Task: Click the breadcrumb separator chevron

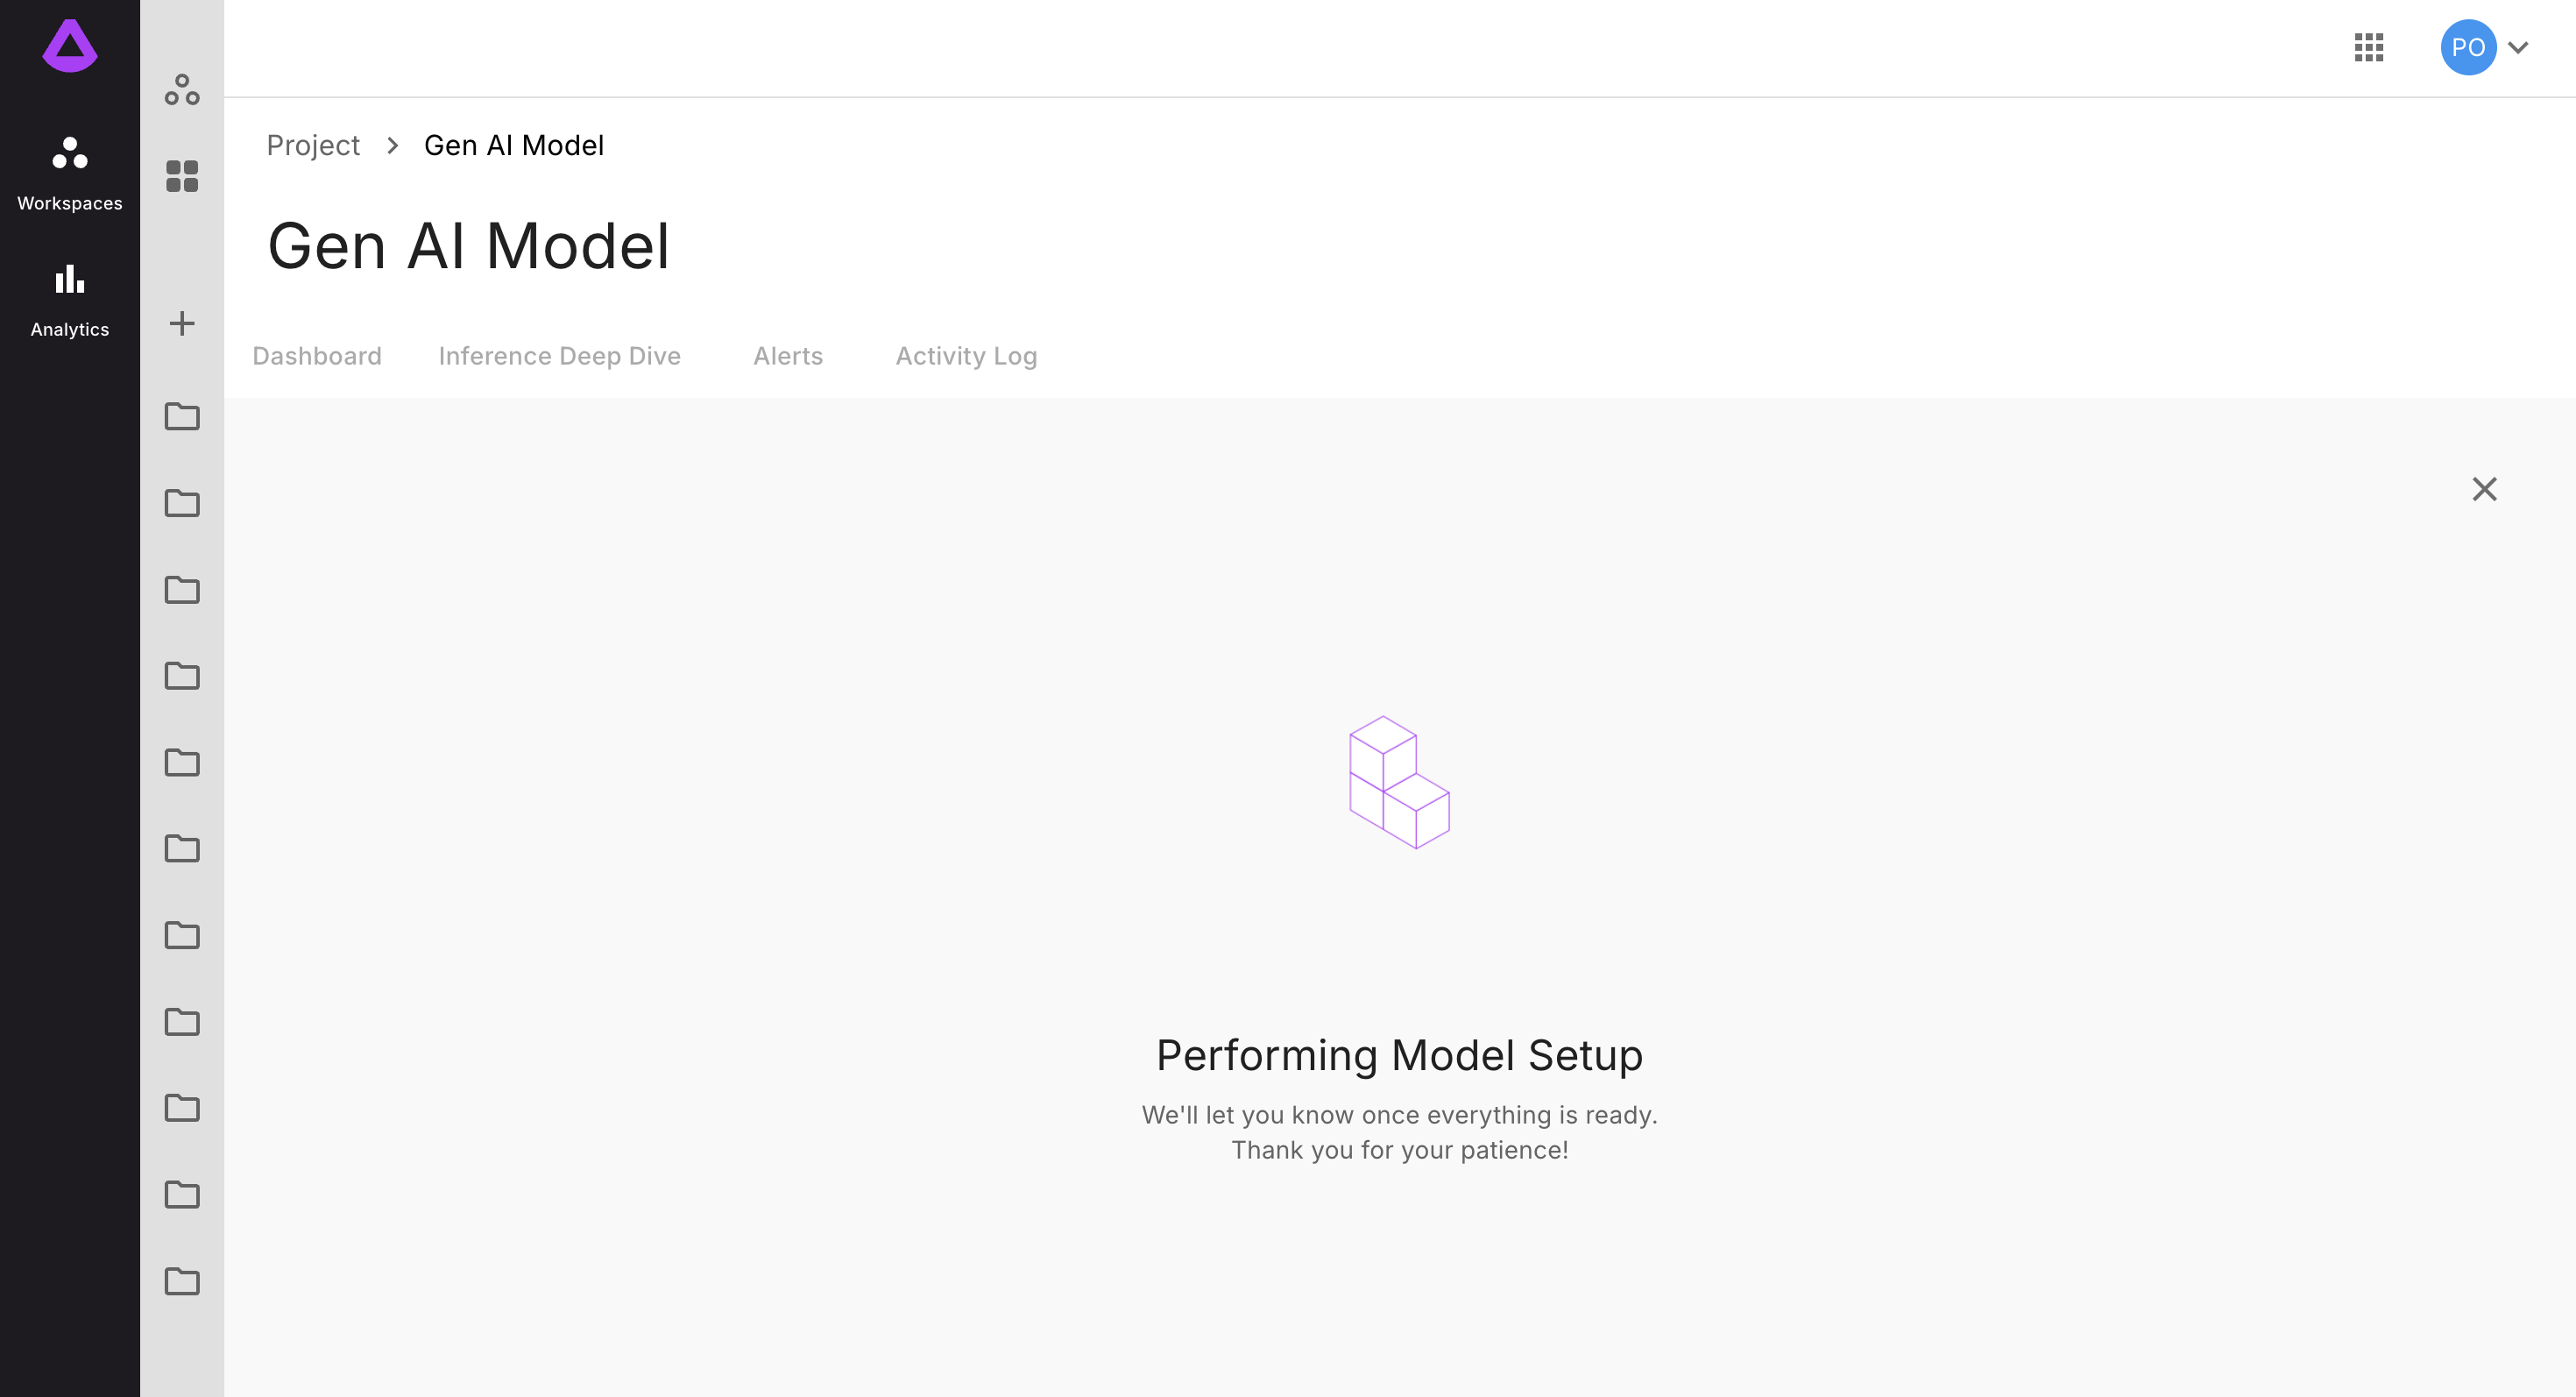Action: pos(393,146)
